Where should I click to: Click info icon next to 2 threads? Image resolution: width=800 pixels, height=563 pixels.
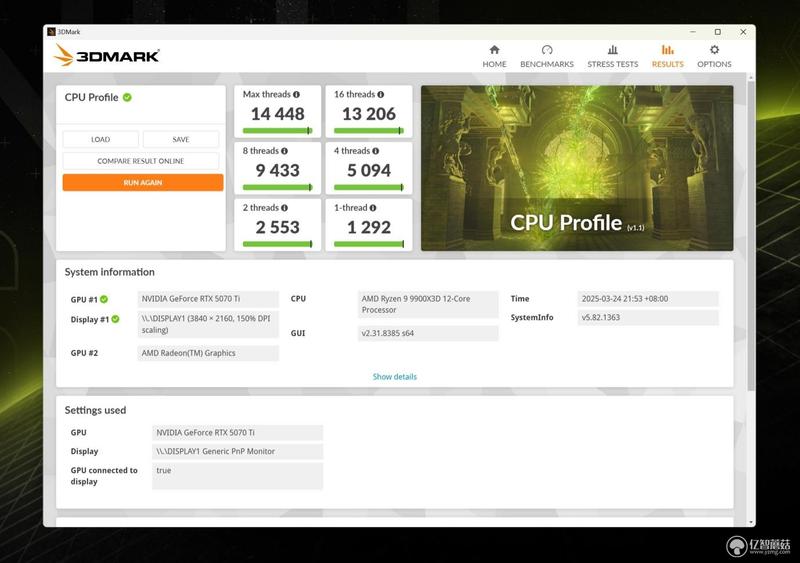284,208
